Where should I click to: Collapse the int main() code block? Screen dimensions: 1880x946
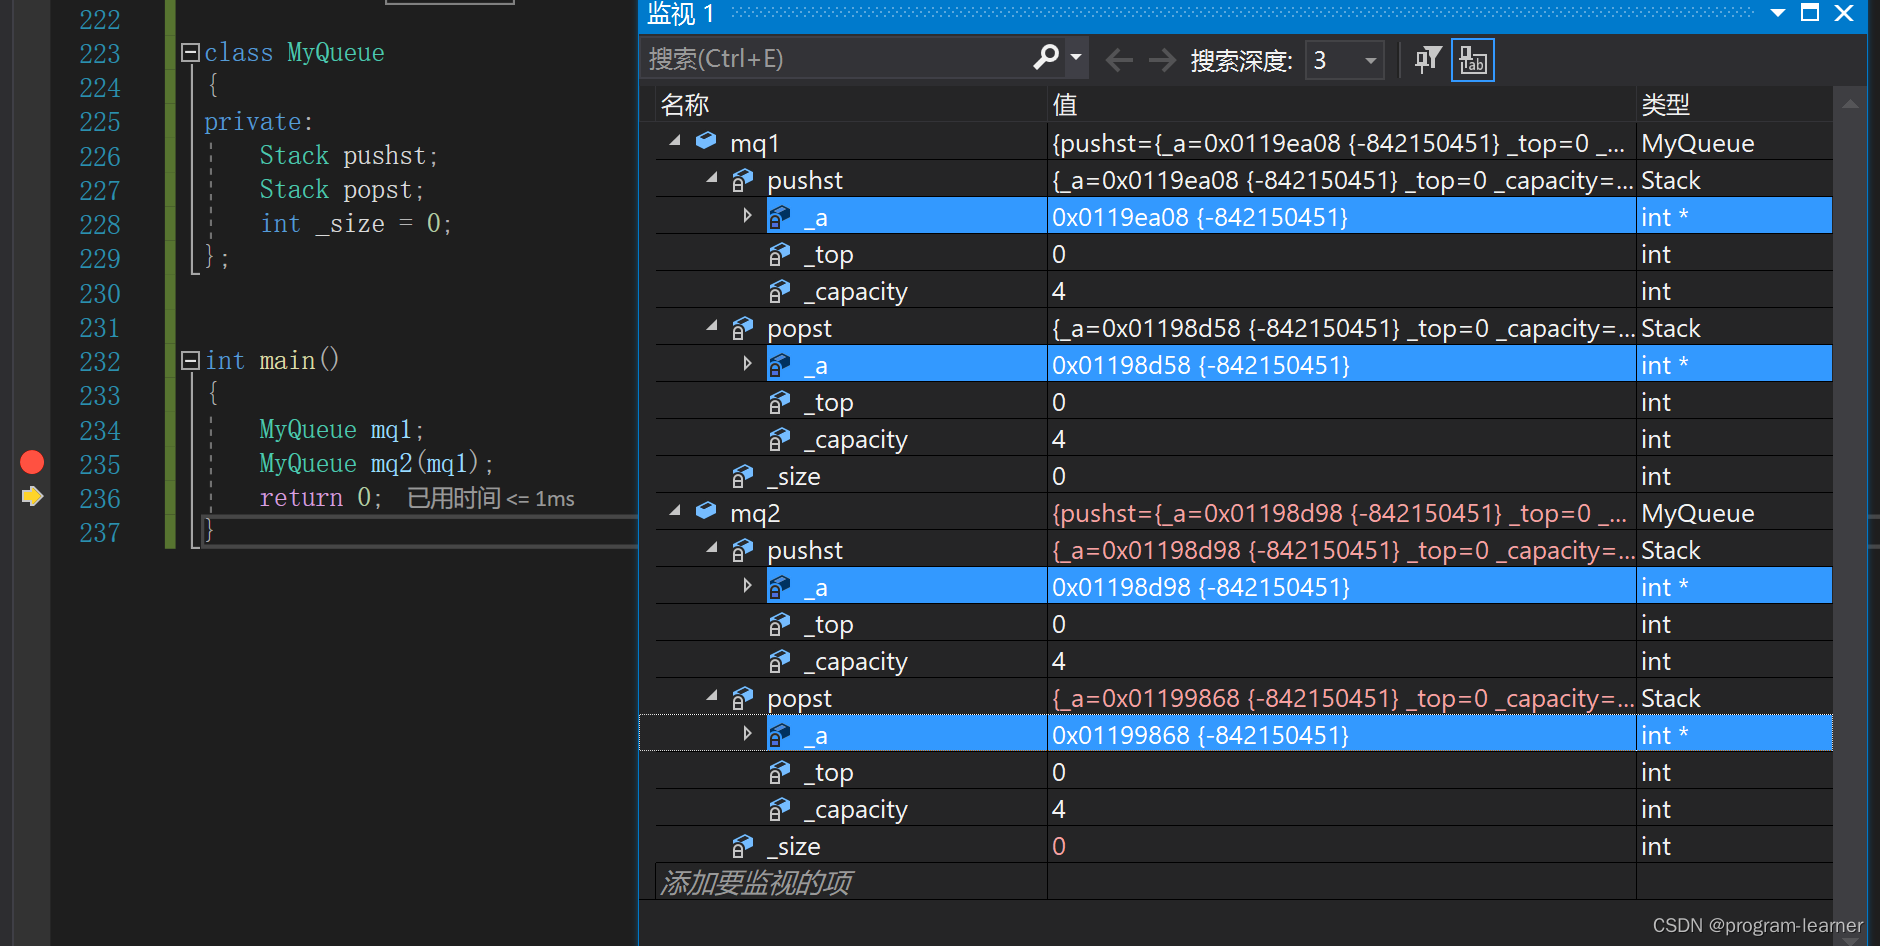190,360
